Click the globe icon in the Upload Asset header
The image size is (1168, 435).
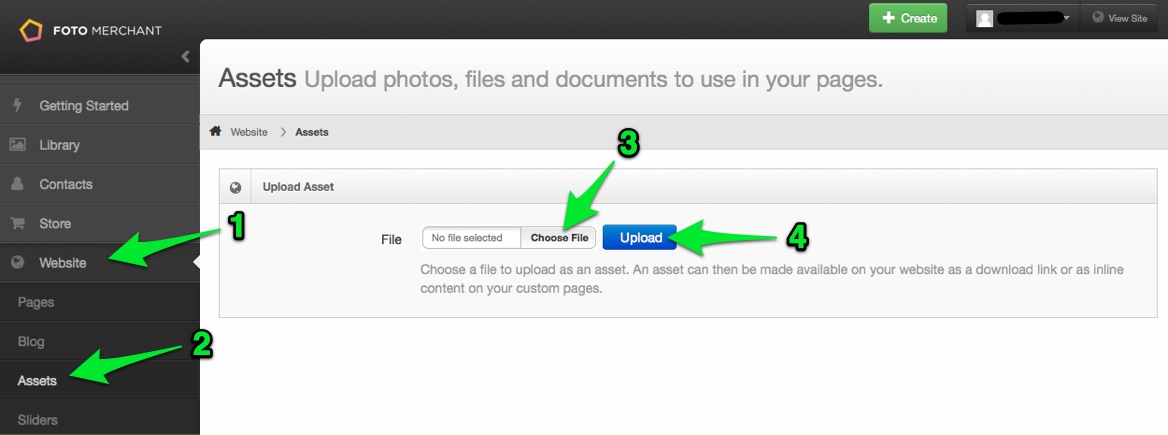point(235,187)
